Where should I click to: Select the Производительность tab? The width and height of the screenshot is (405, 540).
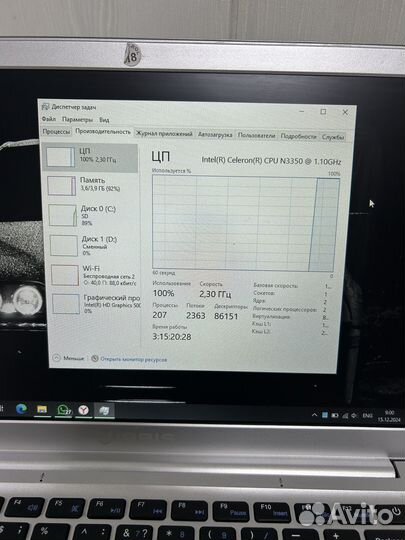103,132
